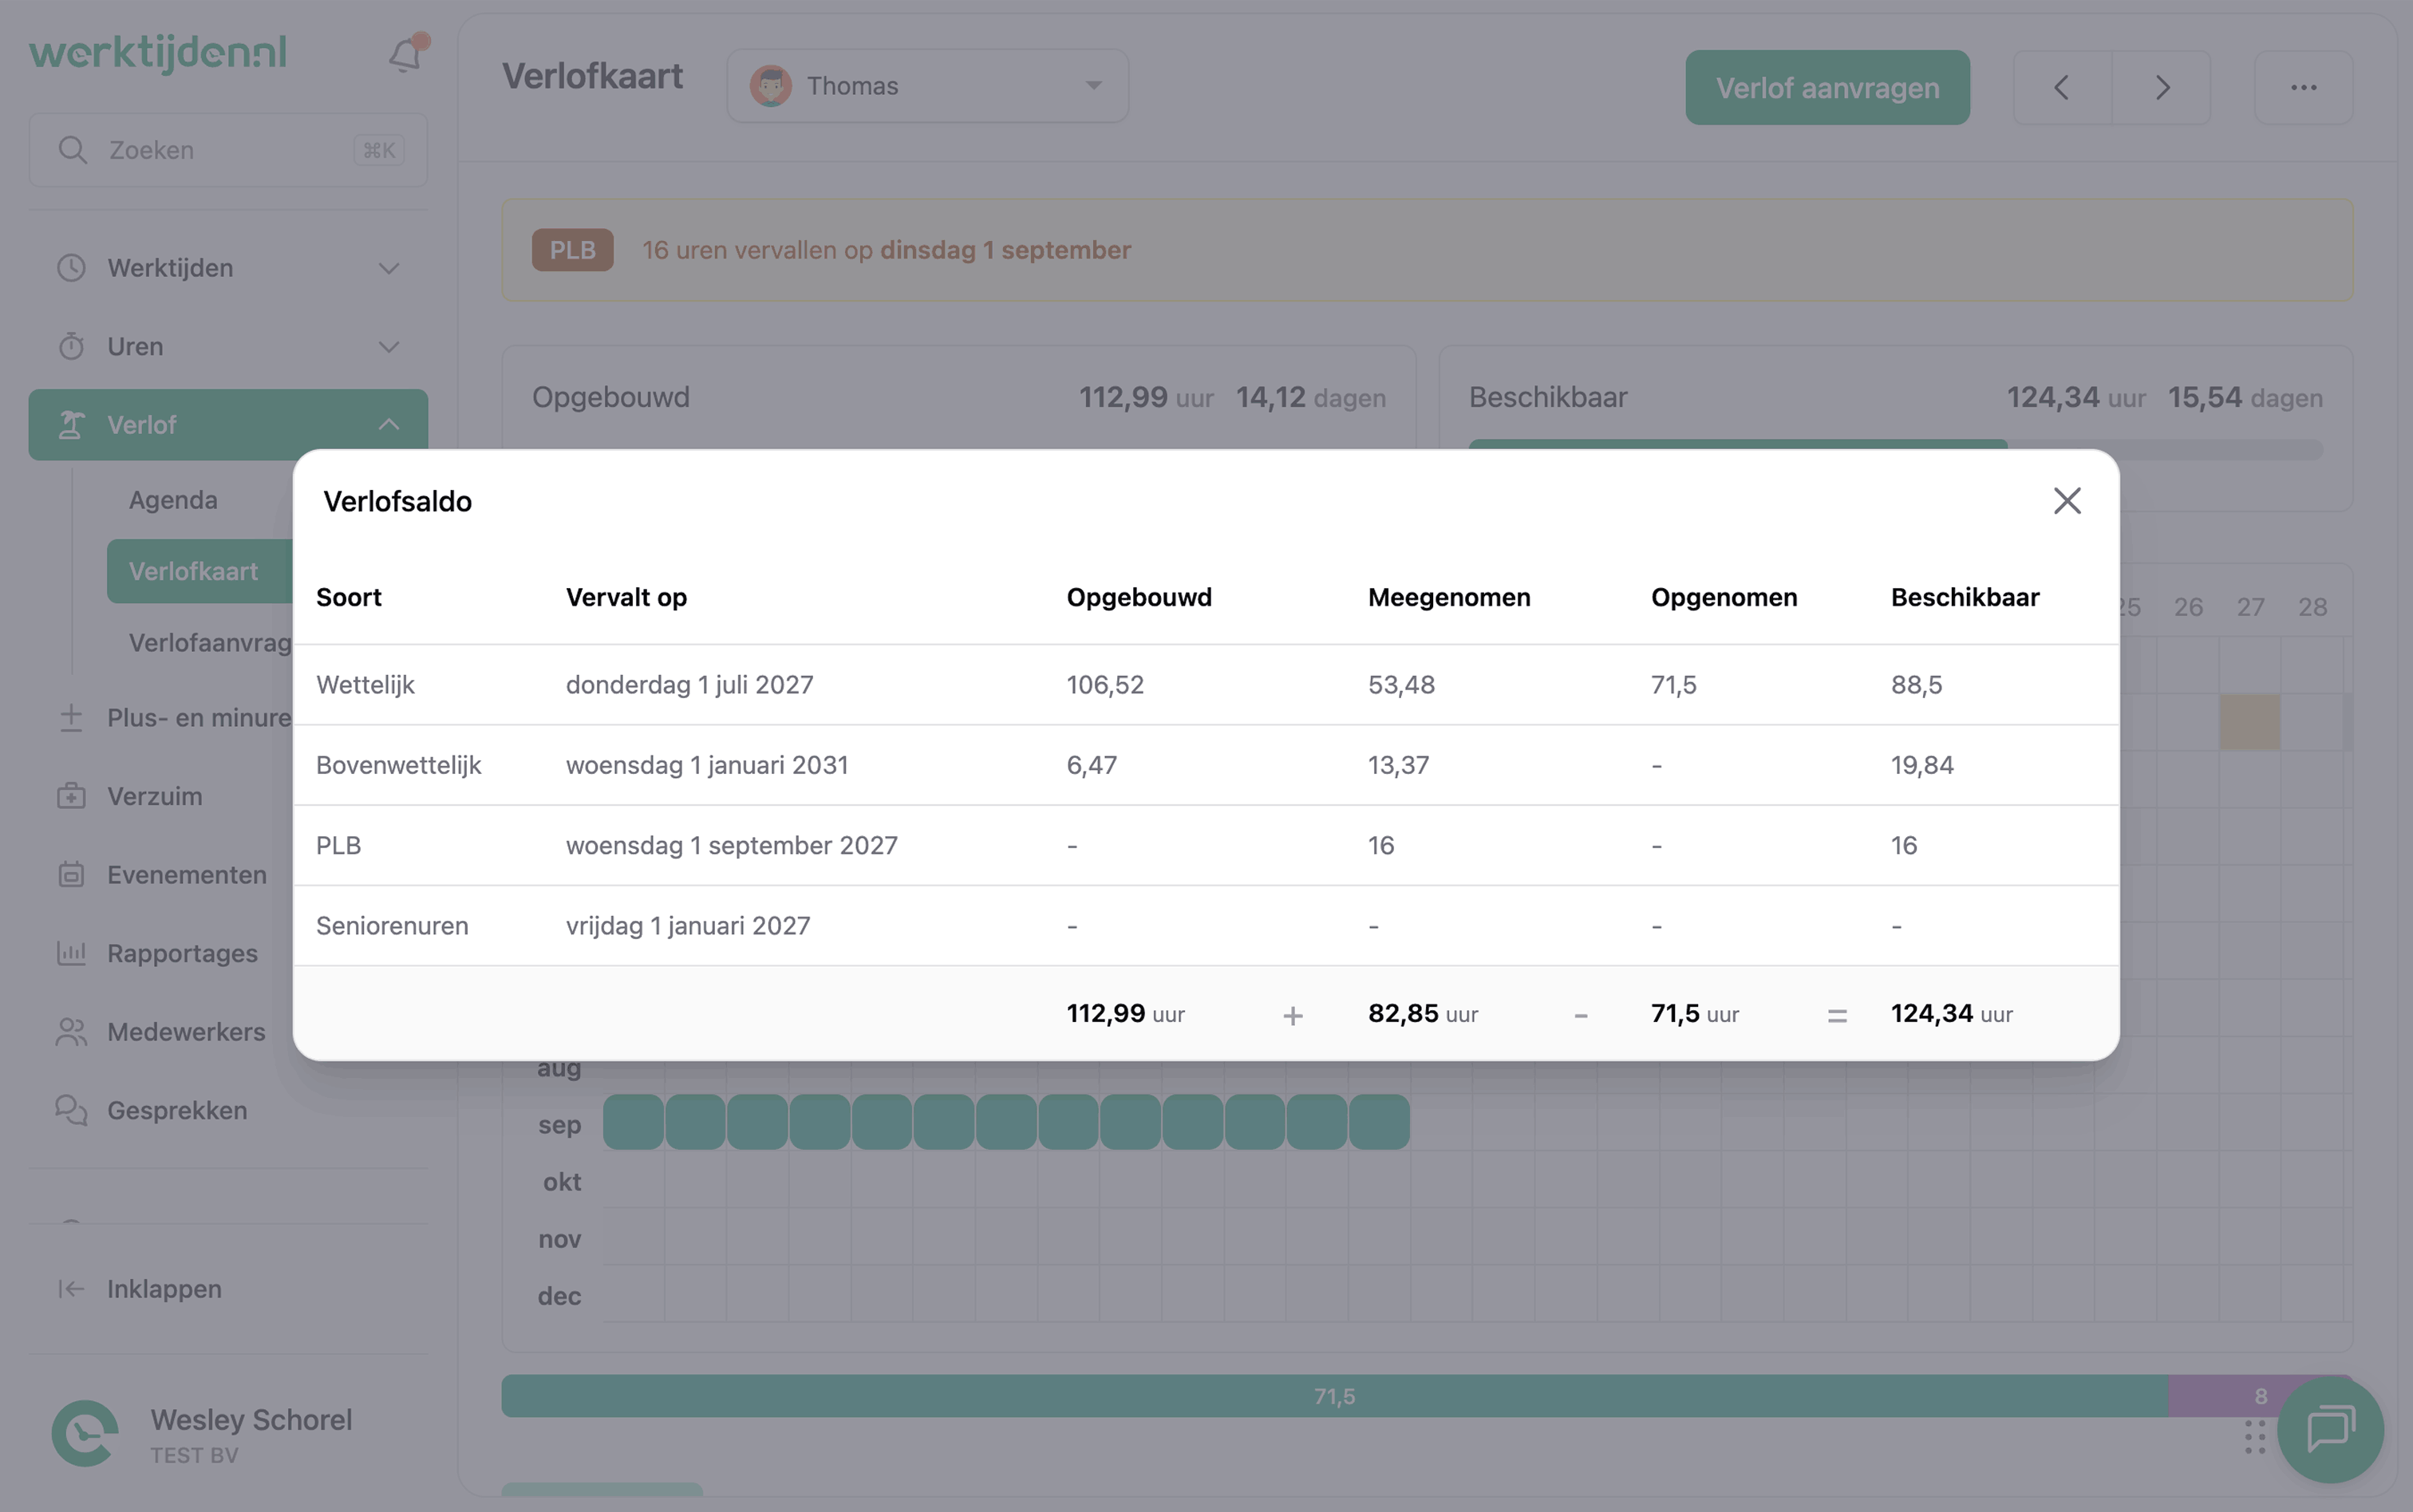Screen dimensions: 2413x1512
Task: Click the Verlof aanvragen button
Action: click(x=1826, y=87)
